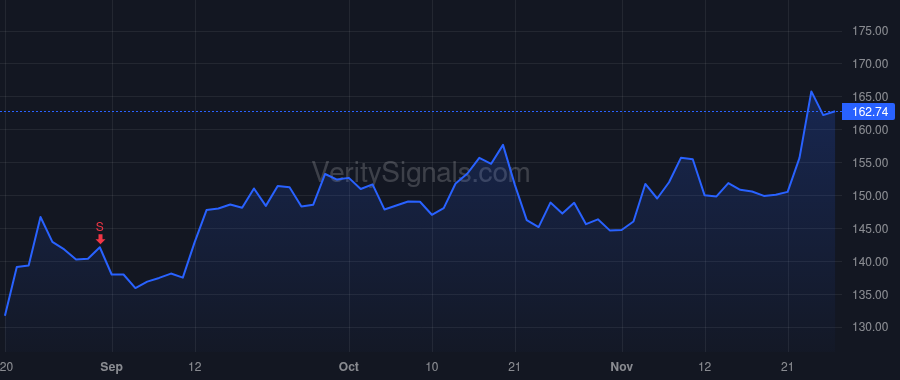Click the Sep date axis label
The width and height of the screenshot is (900, 380).
tap(112, 367)
